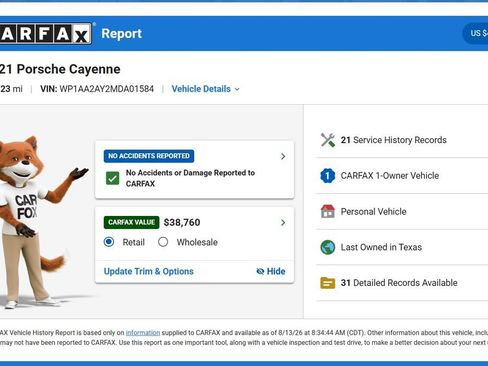The image size is (488, 366).
Task: Select the Wholesale radio button
Action: coord(163,242)
